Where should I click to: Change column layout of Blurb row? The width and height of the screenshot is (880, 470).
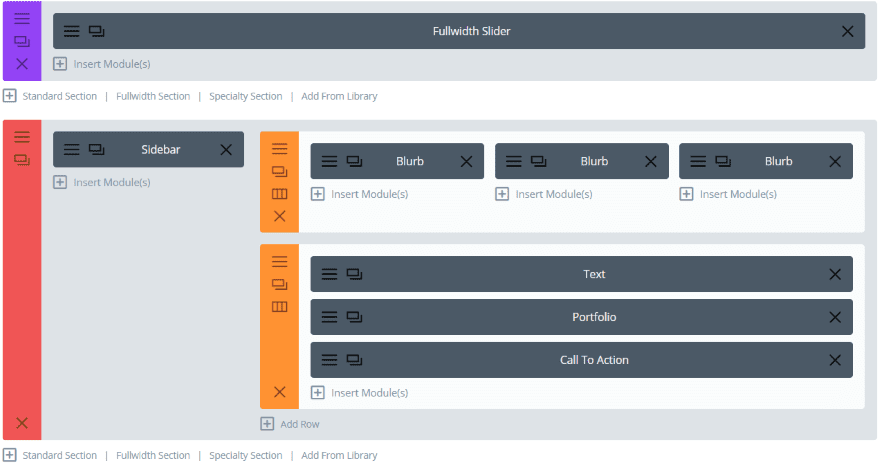click(x=280, y=194)
